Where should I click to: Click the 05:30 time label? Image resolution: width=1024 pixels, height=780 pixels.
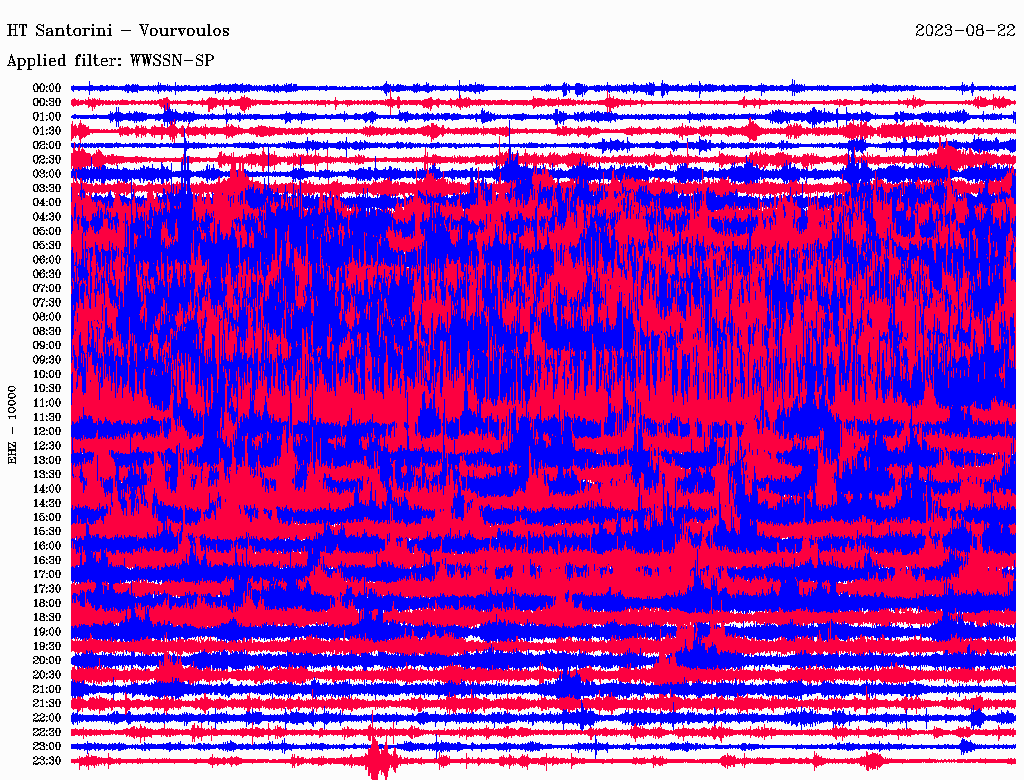47,245
